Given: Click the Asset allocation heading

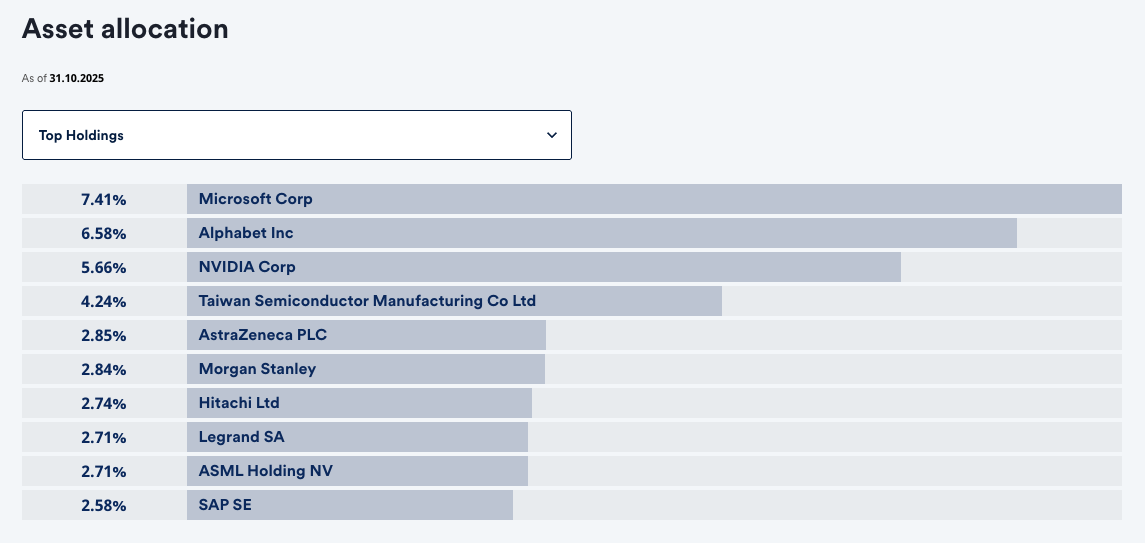Looking at the screenshot, I should pyautogui.click(x=125, y=29).
